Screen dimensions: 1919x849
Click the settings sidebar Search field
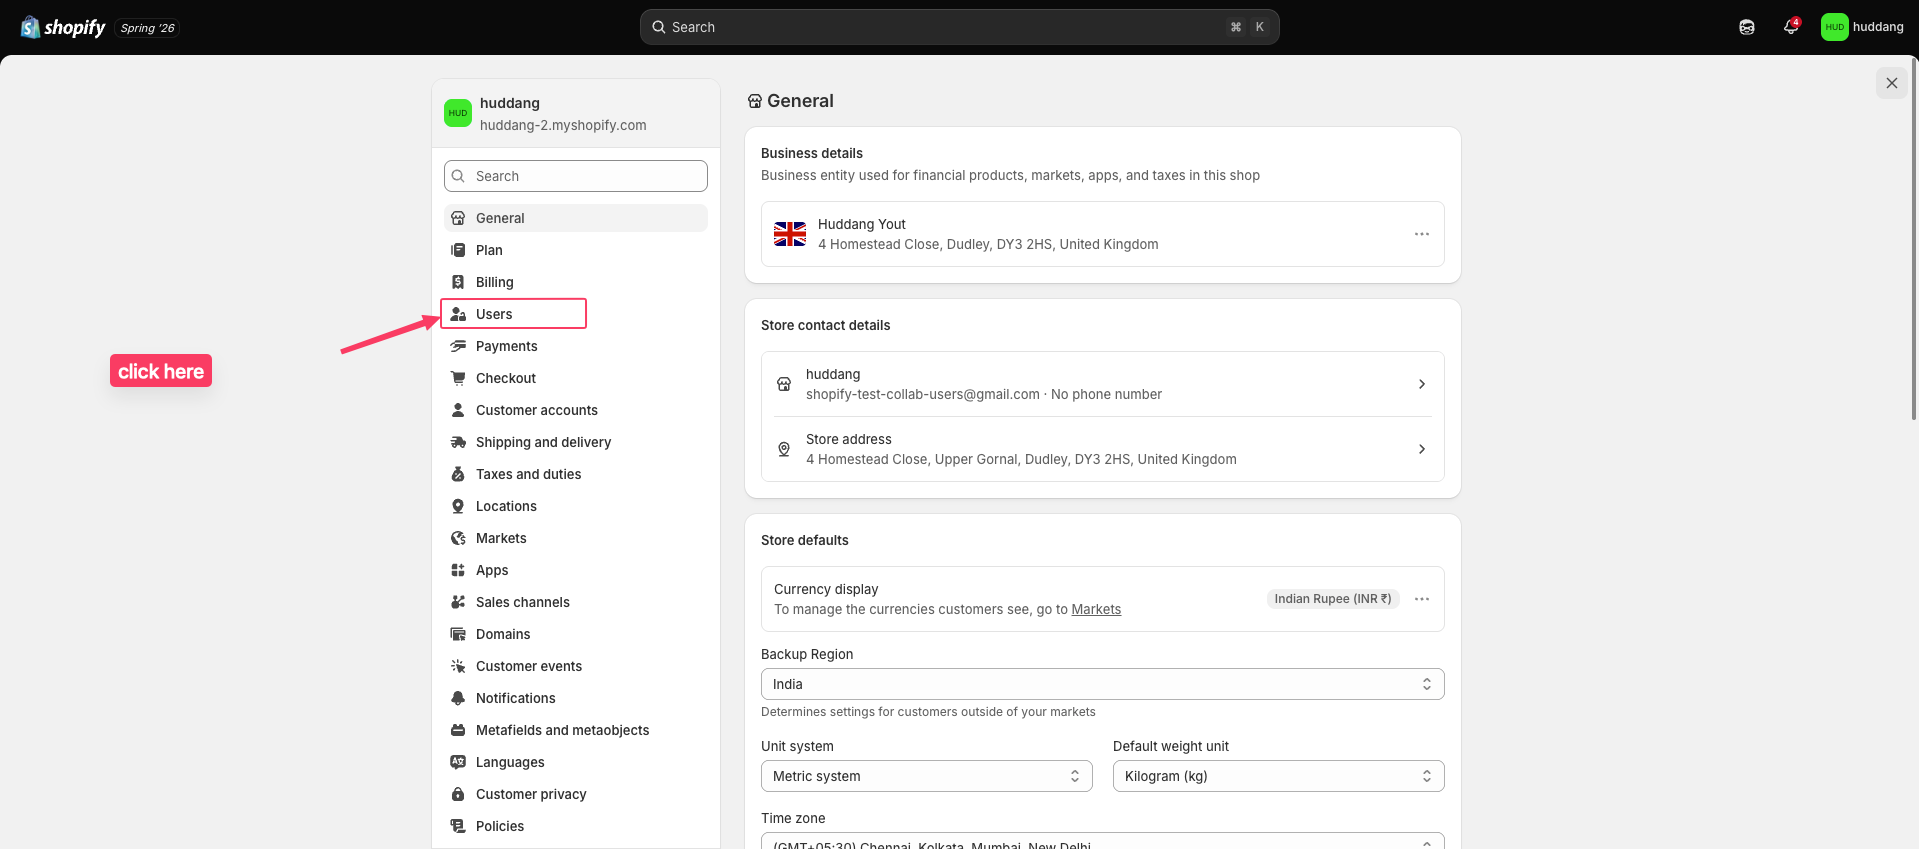coord(576,176)
